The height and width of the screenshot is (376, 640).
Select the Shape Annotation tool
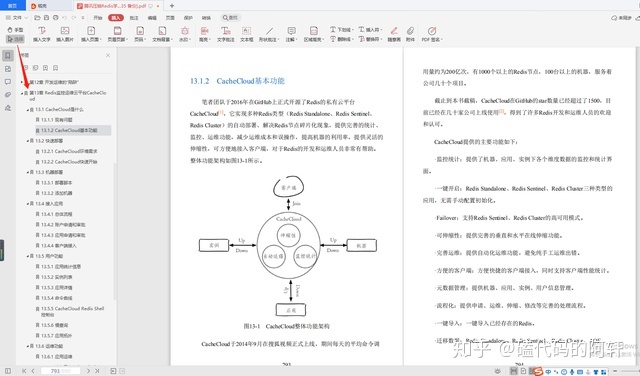(269, 34)
